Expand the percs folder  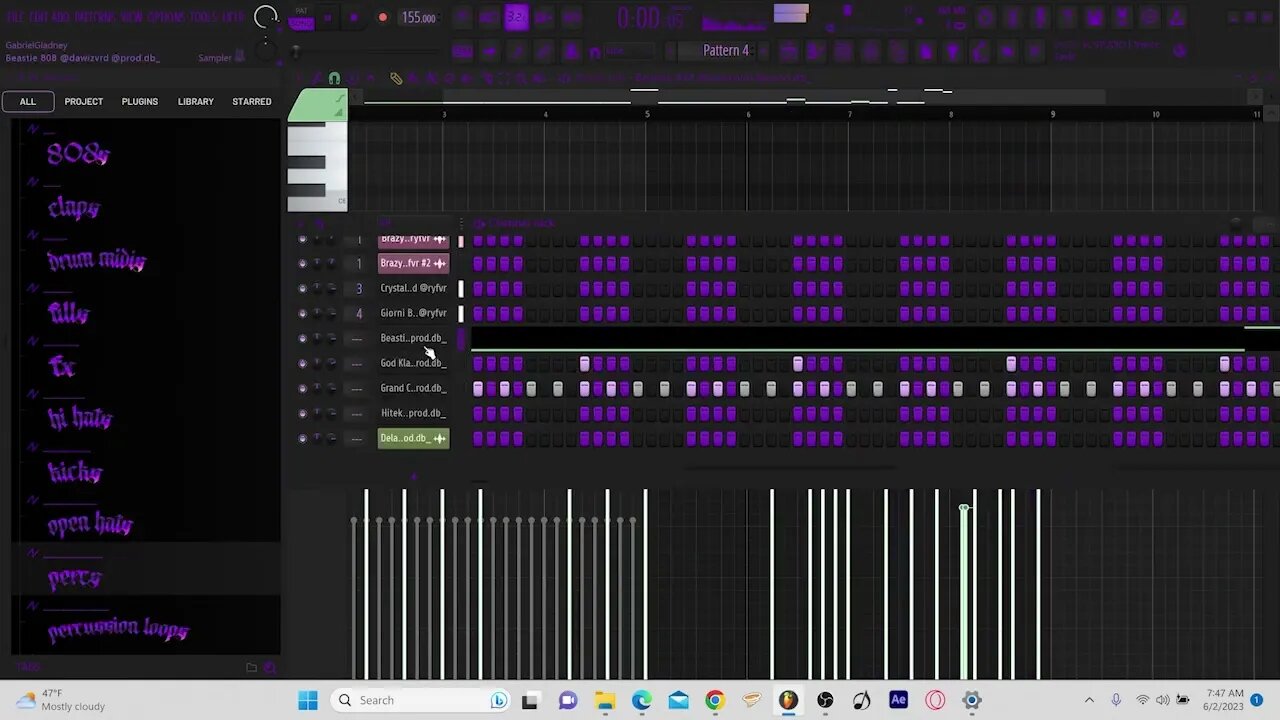click(74, 577)
